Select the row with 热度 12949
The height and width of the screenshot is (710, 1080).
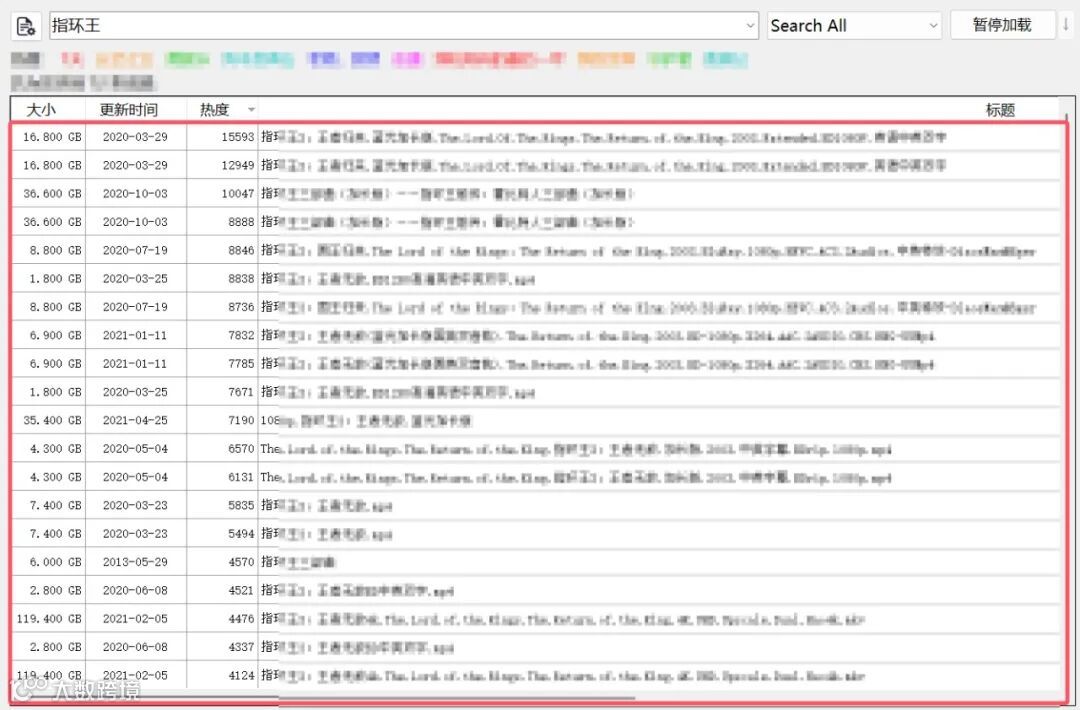point(536,165)
